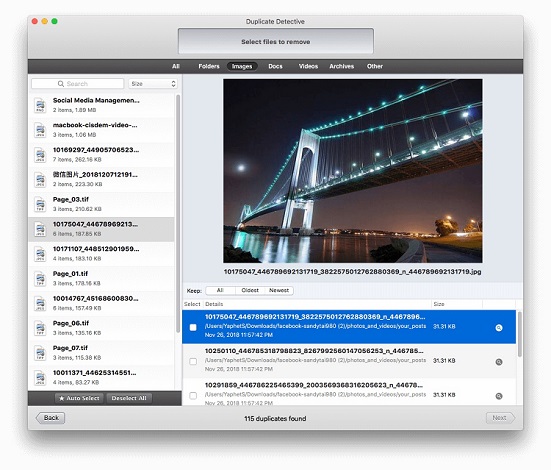The image size is (551, 470).
Task: Select the Page_03.tif group name
Action: coord(71,199)
